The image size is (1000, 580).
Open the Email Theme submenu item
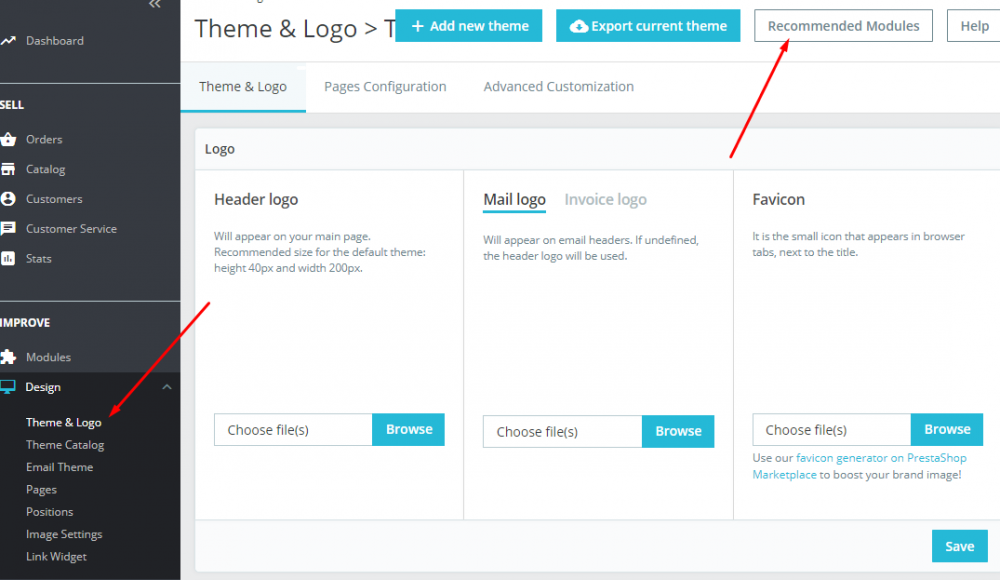(x=59, y=467)
